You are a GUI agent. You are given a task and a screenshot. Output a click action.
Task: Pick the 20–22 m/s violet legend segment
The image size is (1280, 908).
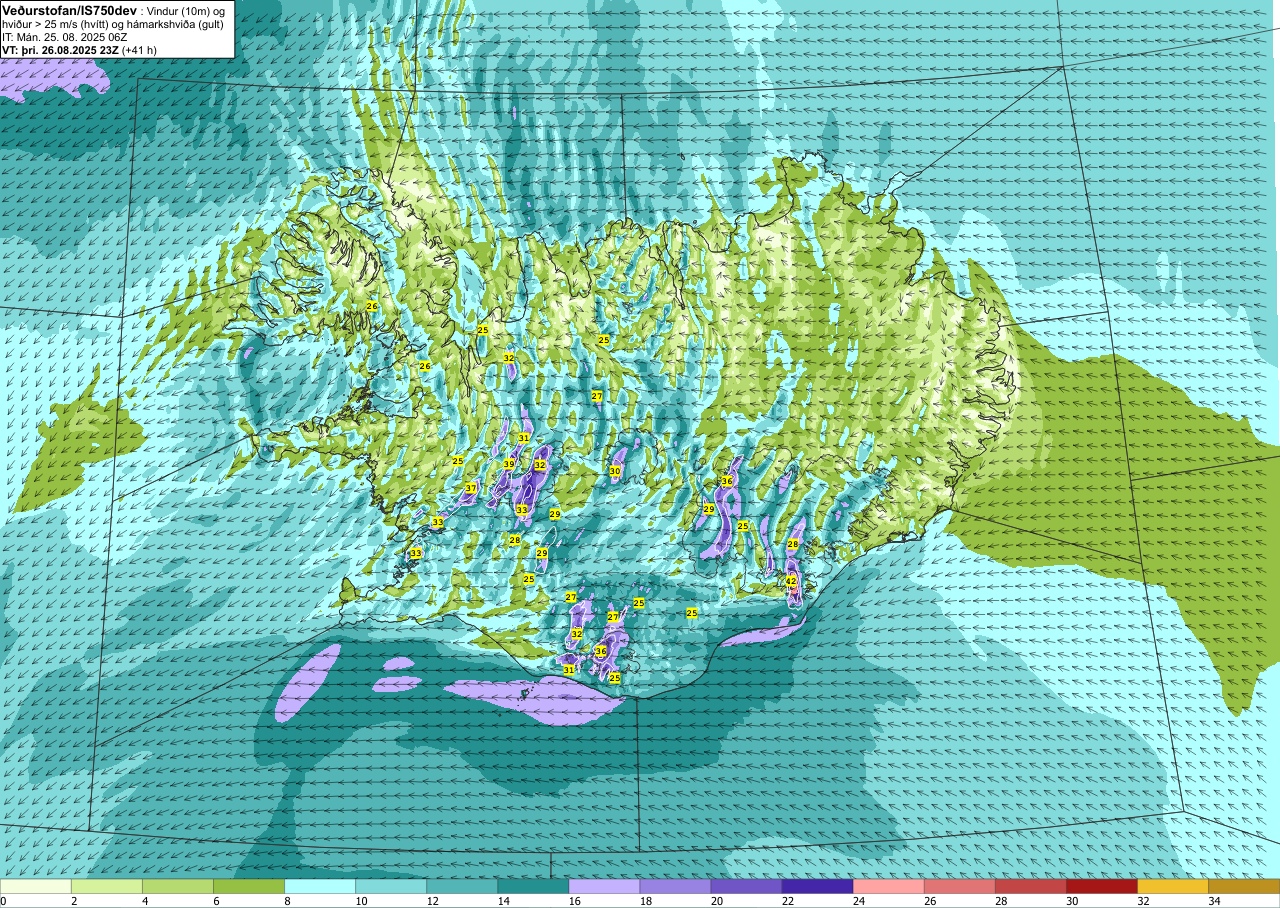746,886
